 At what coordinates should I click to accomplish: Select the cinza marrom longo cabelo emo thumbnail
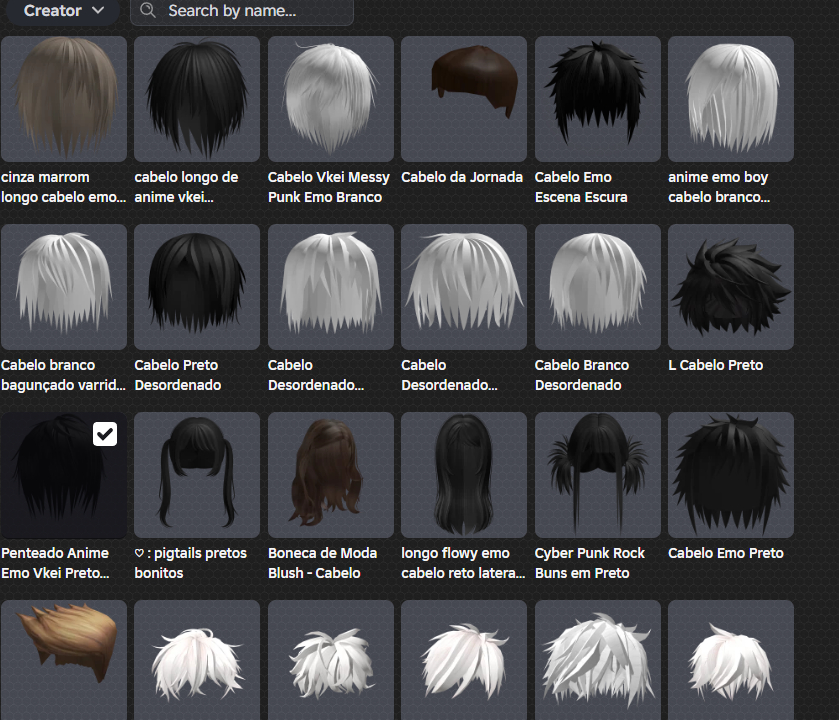[64, 99]
